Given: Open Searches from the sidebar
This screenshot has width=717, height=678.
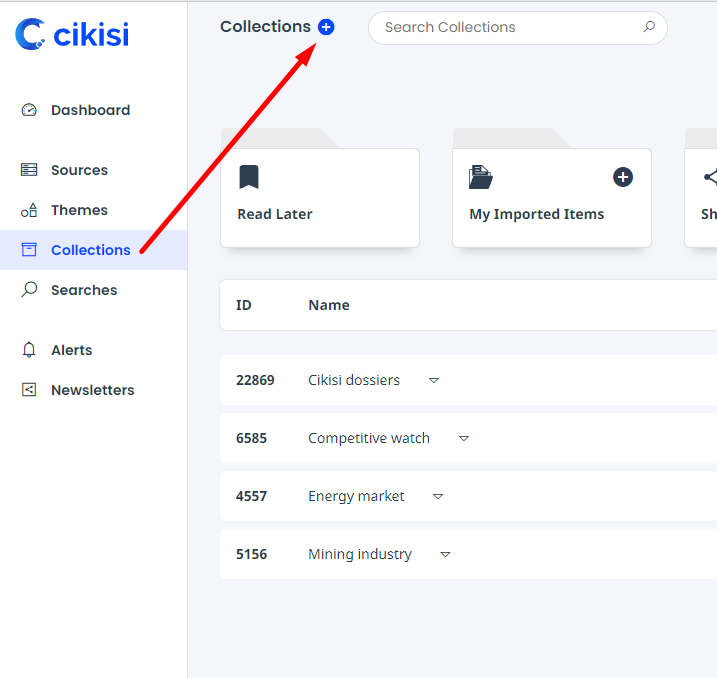Looking at the screenshot, I should tap(84, 290).
